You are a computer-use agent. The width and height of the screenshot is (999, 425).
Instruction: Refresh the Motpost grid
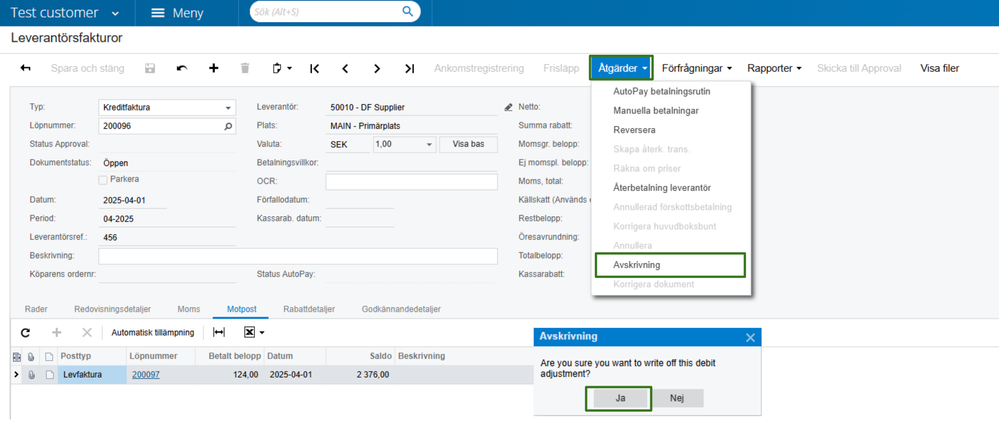click(25, 332)
